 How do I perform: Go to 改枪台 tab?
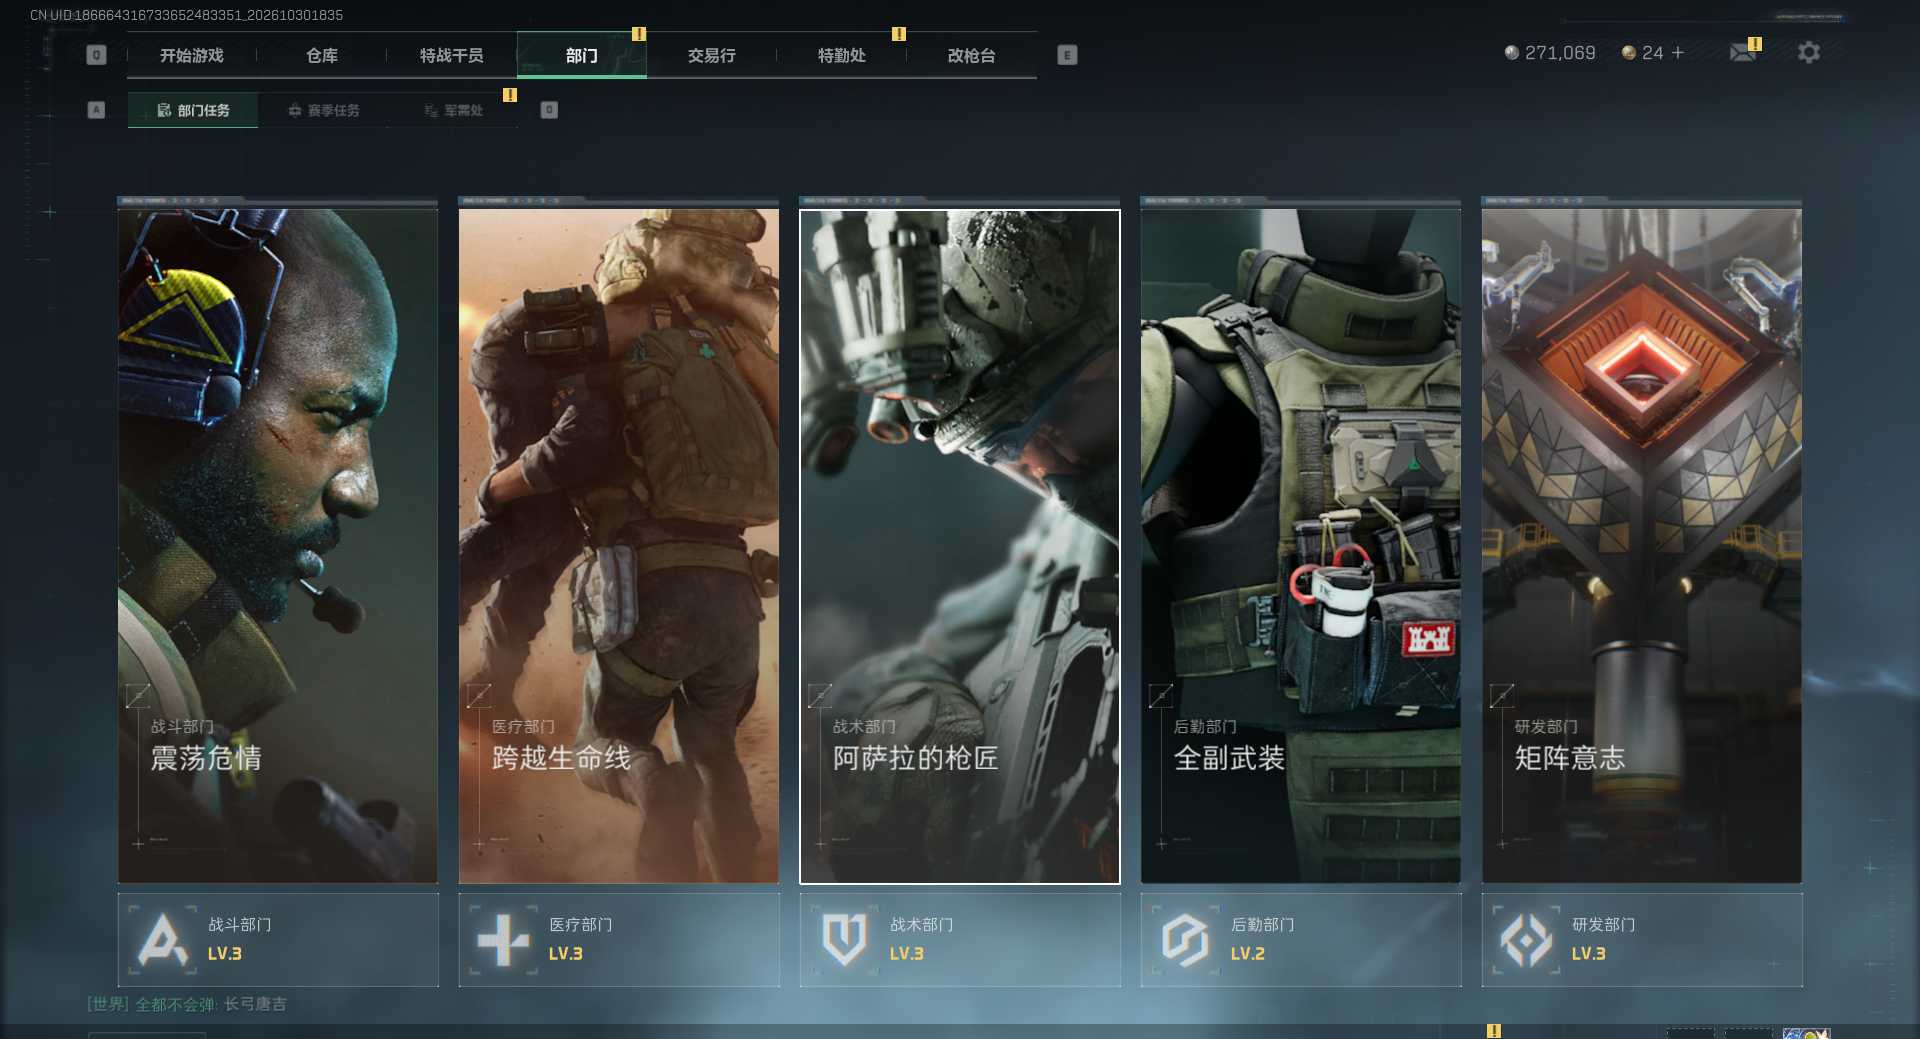(972, 55)
